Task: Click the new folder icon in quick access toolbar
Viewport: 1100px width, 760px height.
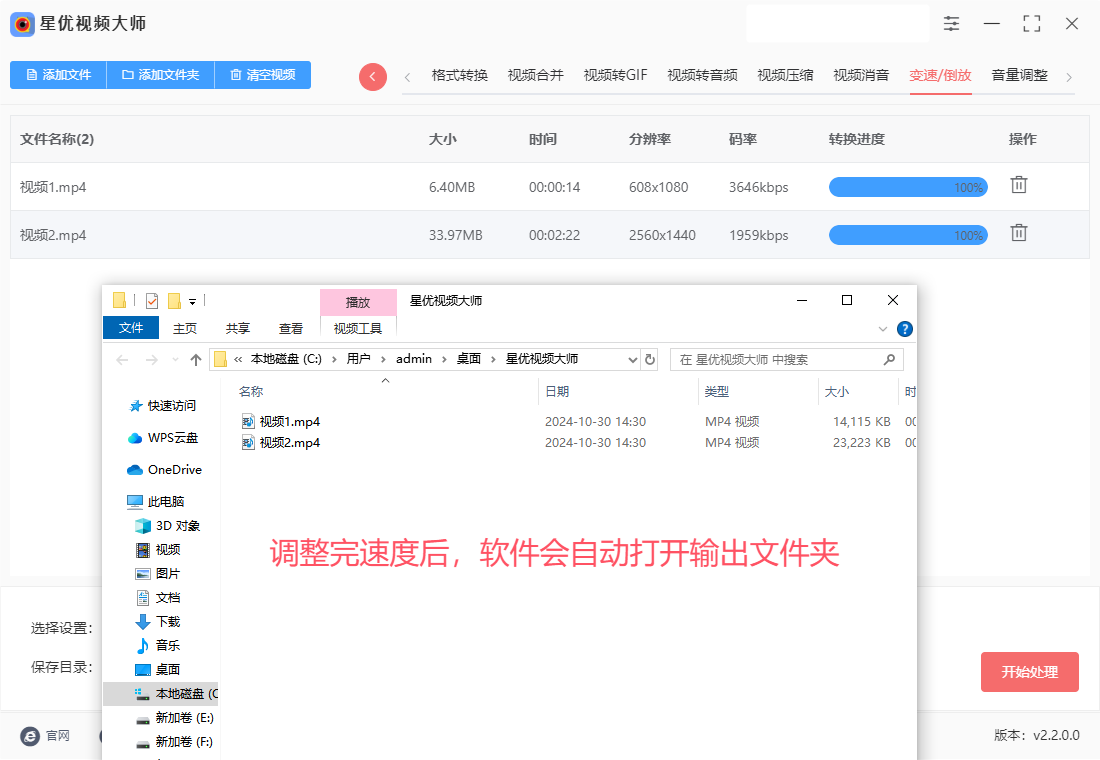Action: coord(174,301)
